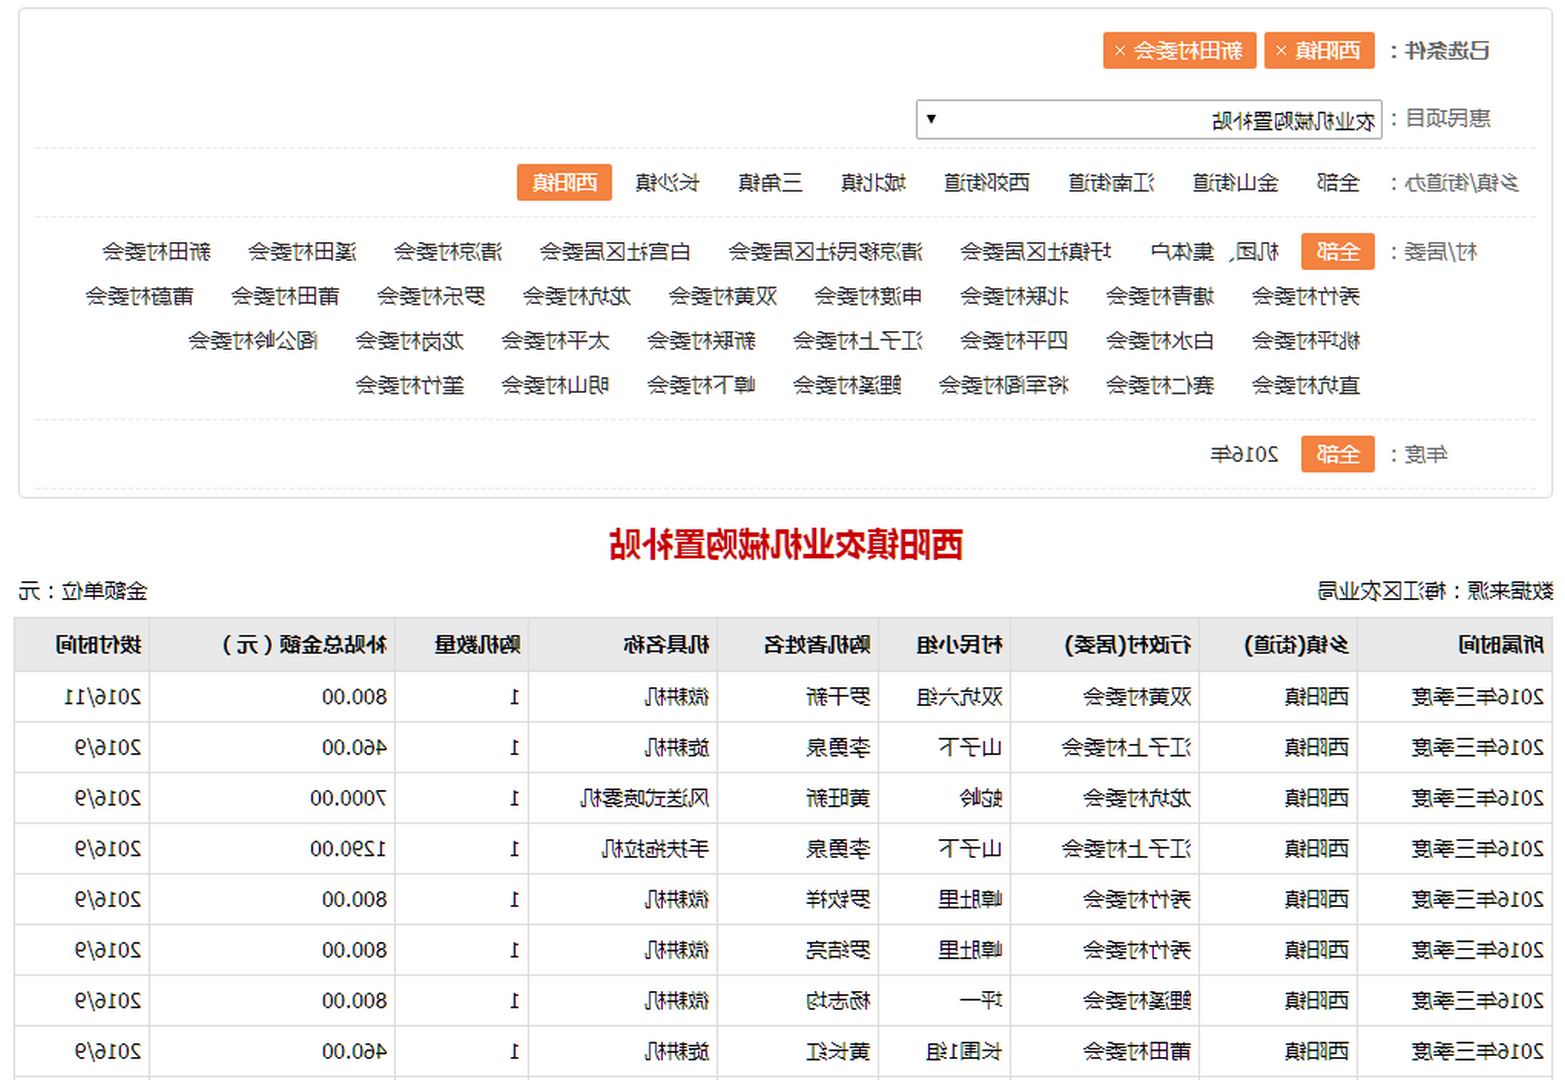Select 明山村委会 village filter

(555, 386)
